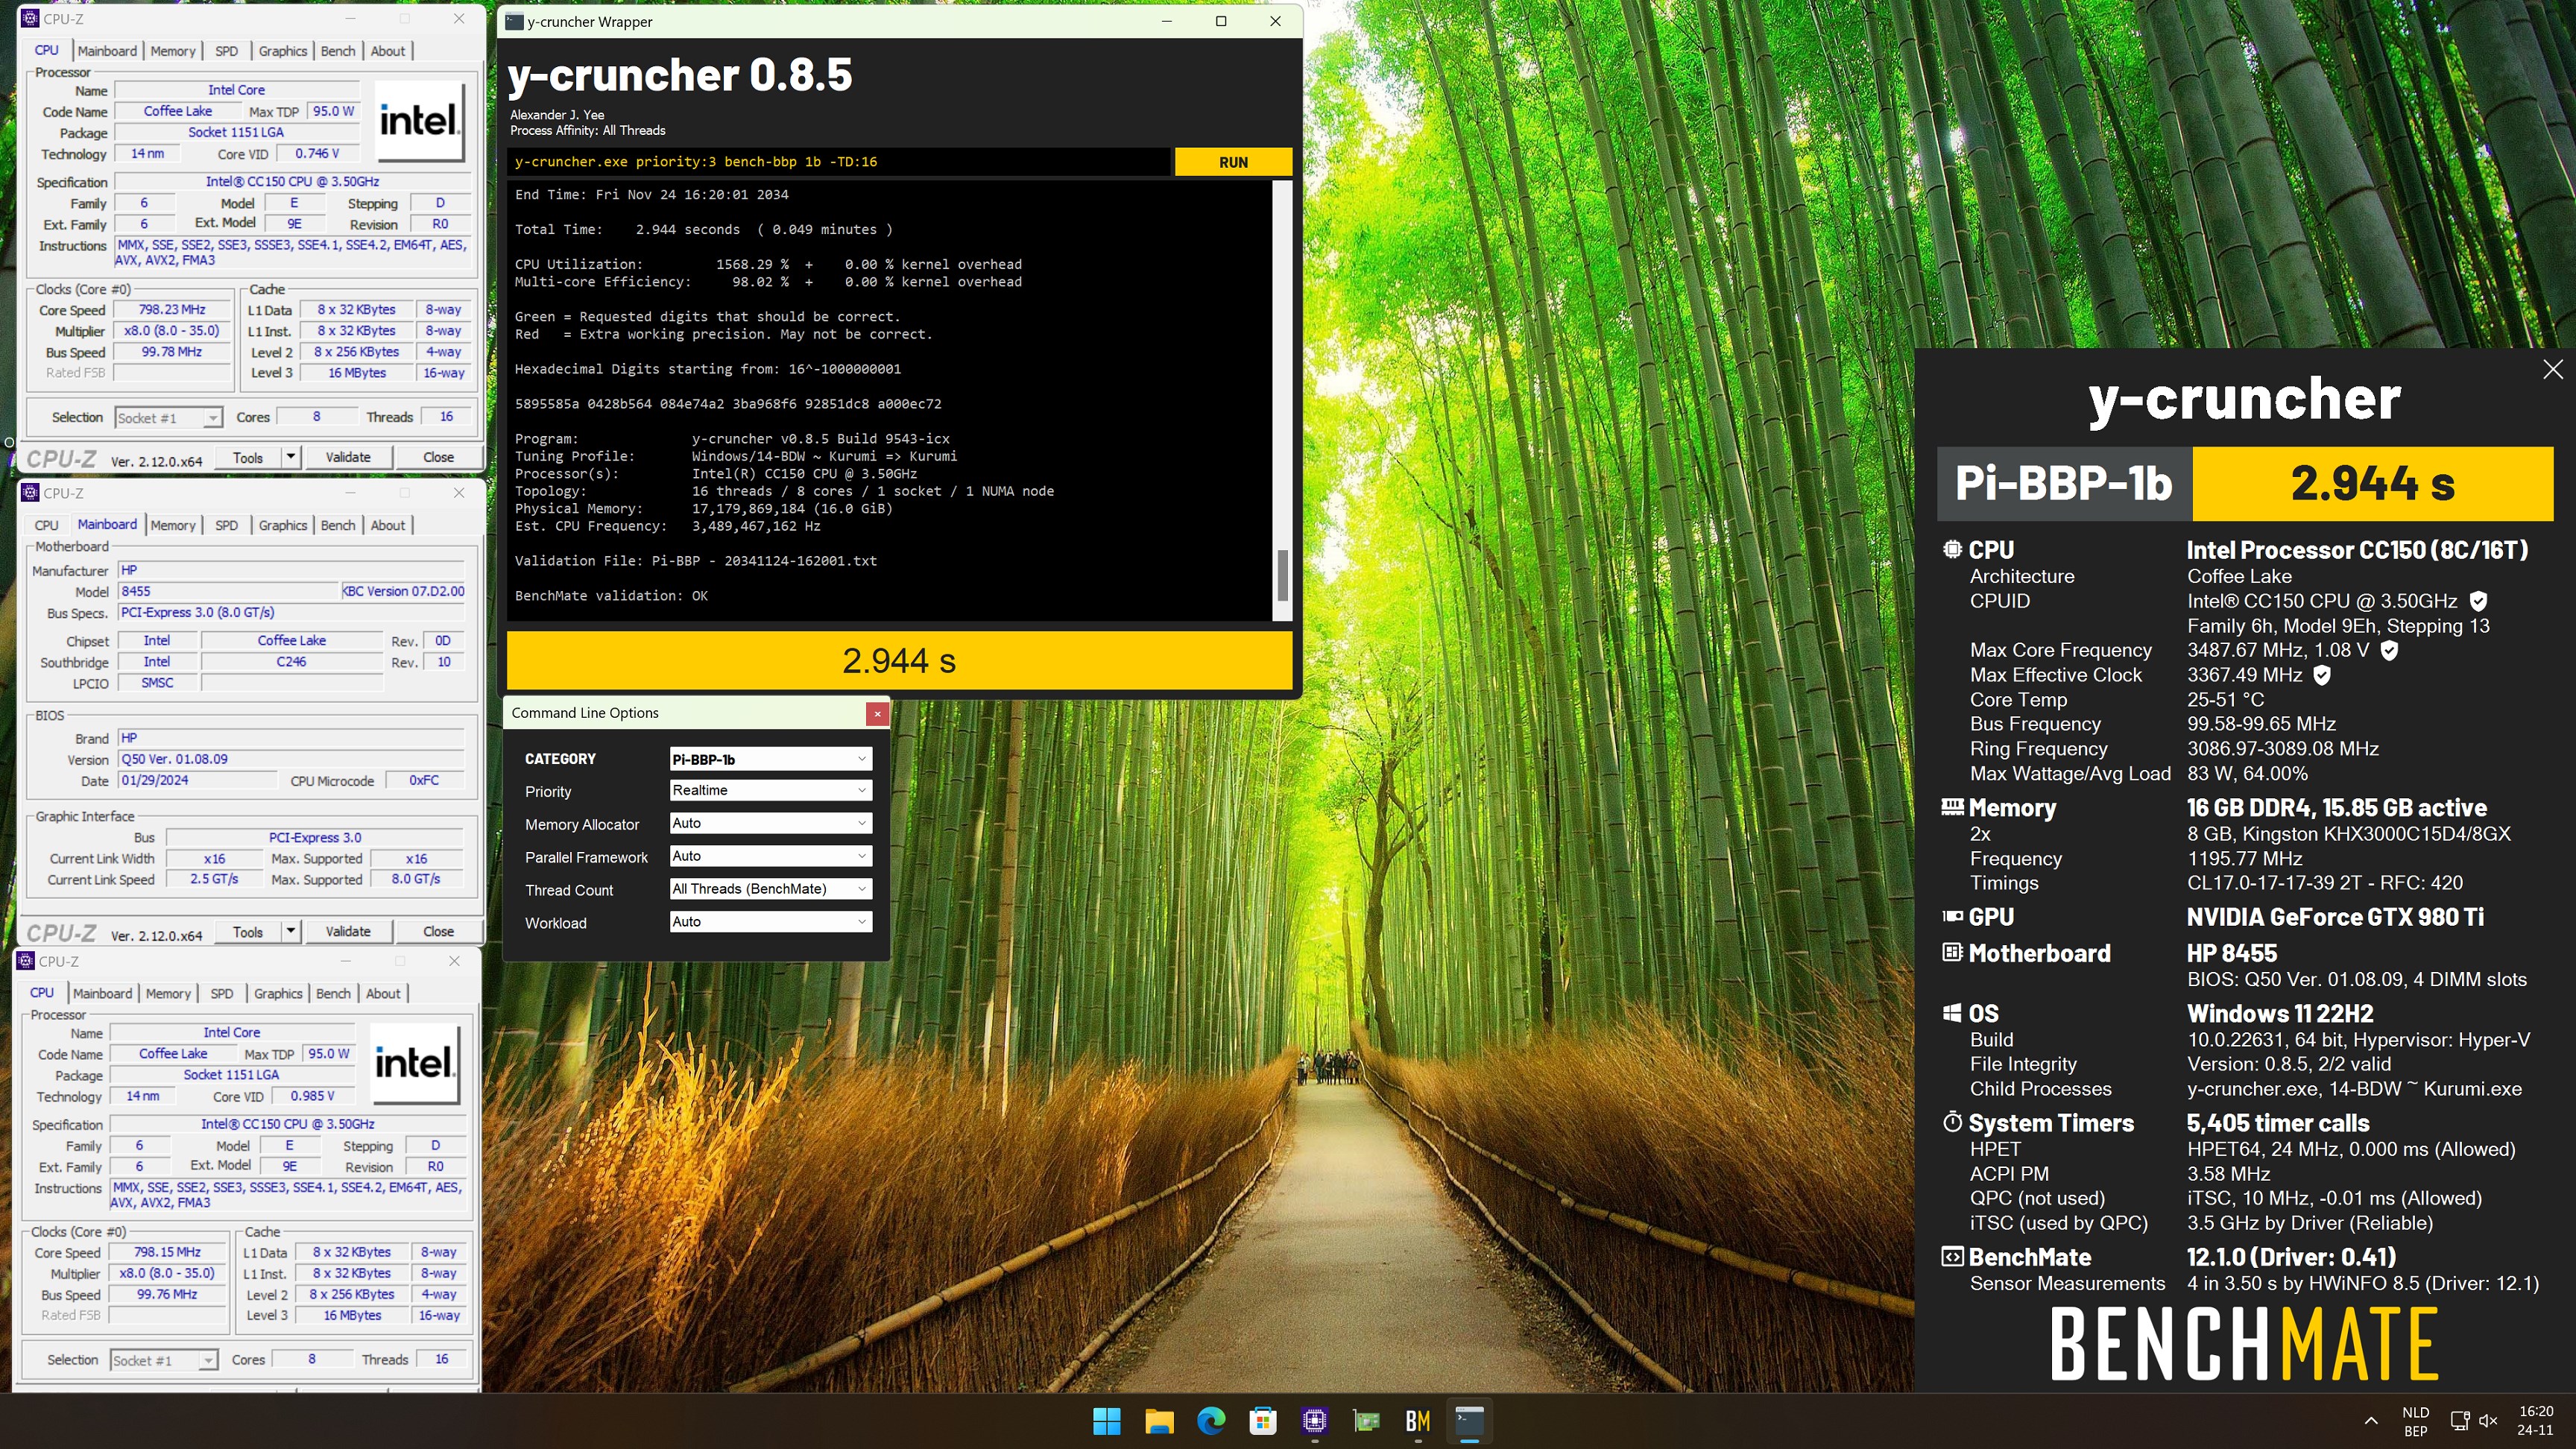The image size is (2576, 1449).
Task: Open Socket #1 selection in bottom CPU-Z window
Action: (163, 1360)
